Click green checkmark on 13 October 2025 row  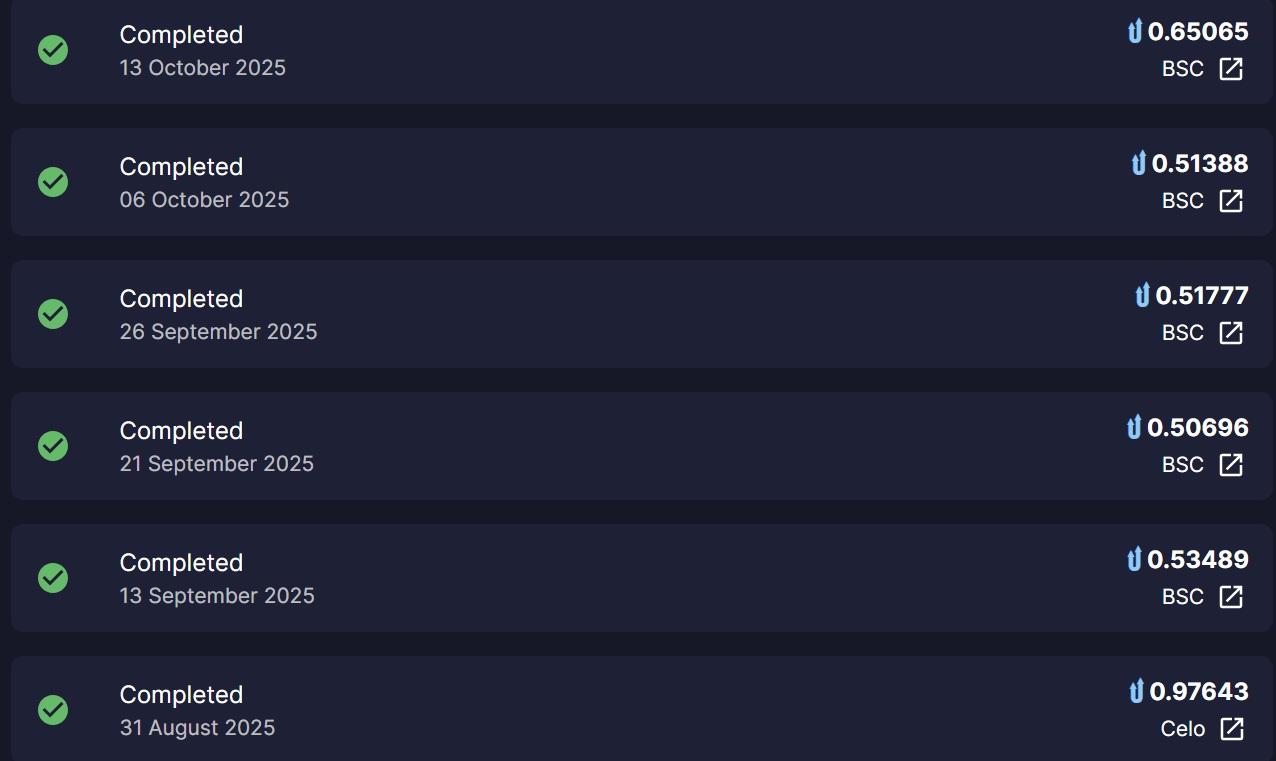[x=53, y=50]
